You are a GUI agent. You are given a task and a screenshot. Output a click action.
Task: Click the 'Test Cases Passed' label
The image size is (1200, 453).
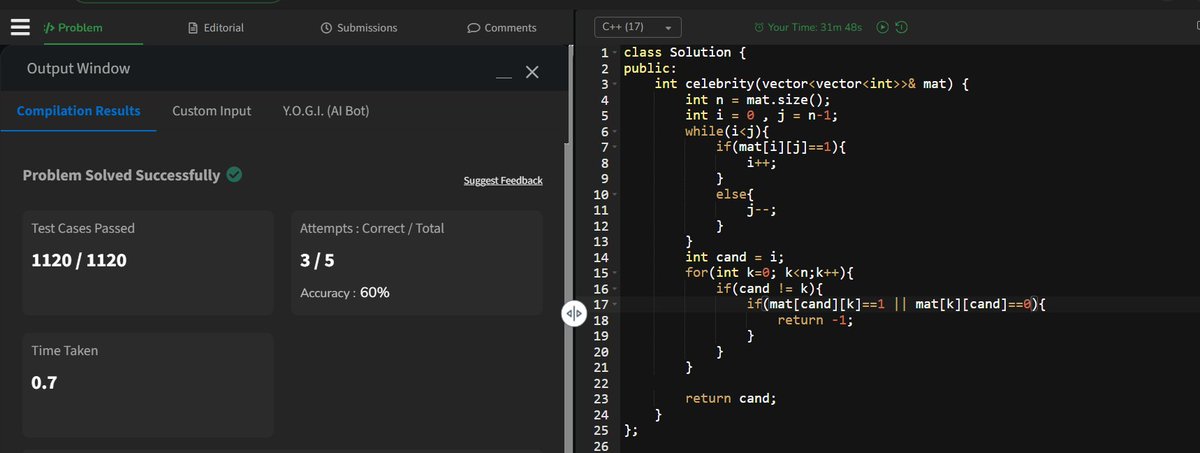tap(83, 228)
